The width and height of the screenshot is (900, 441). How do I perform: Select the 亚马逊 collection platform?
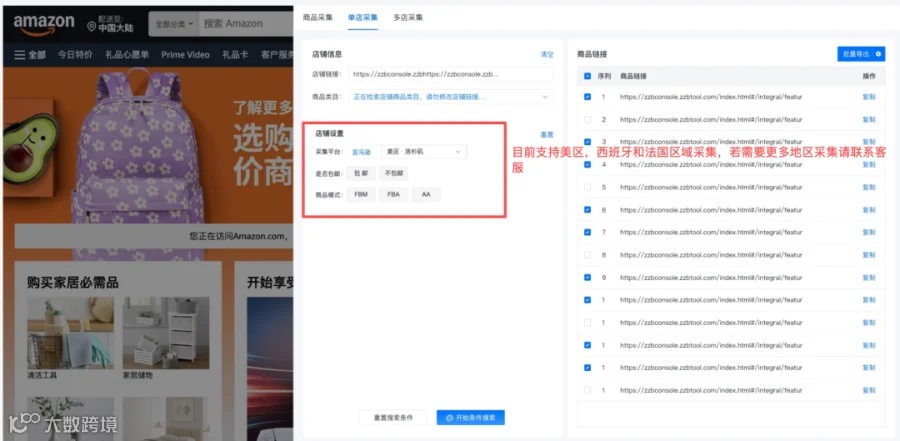[x=362, y=152]
